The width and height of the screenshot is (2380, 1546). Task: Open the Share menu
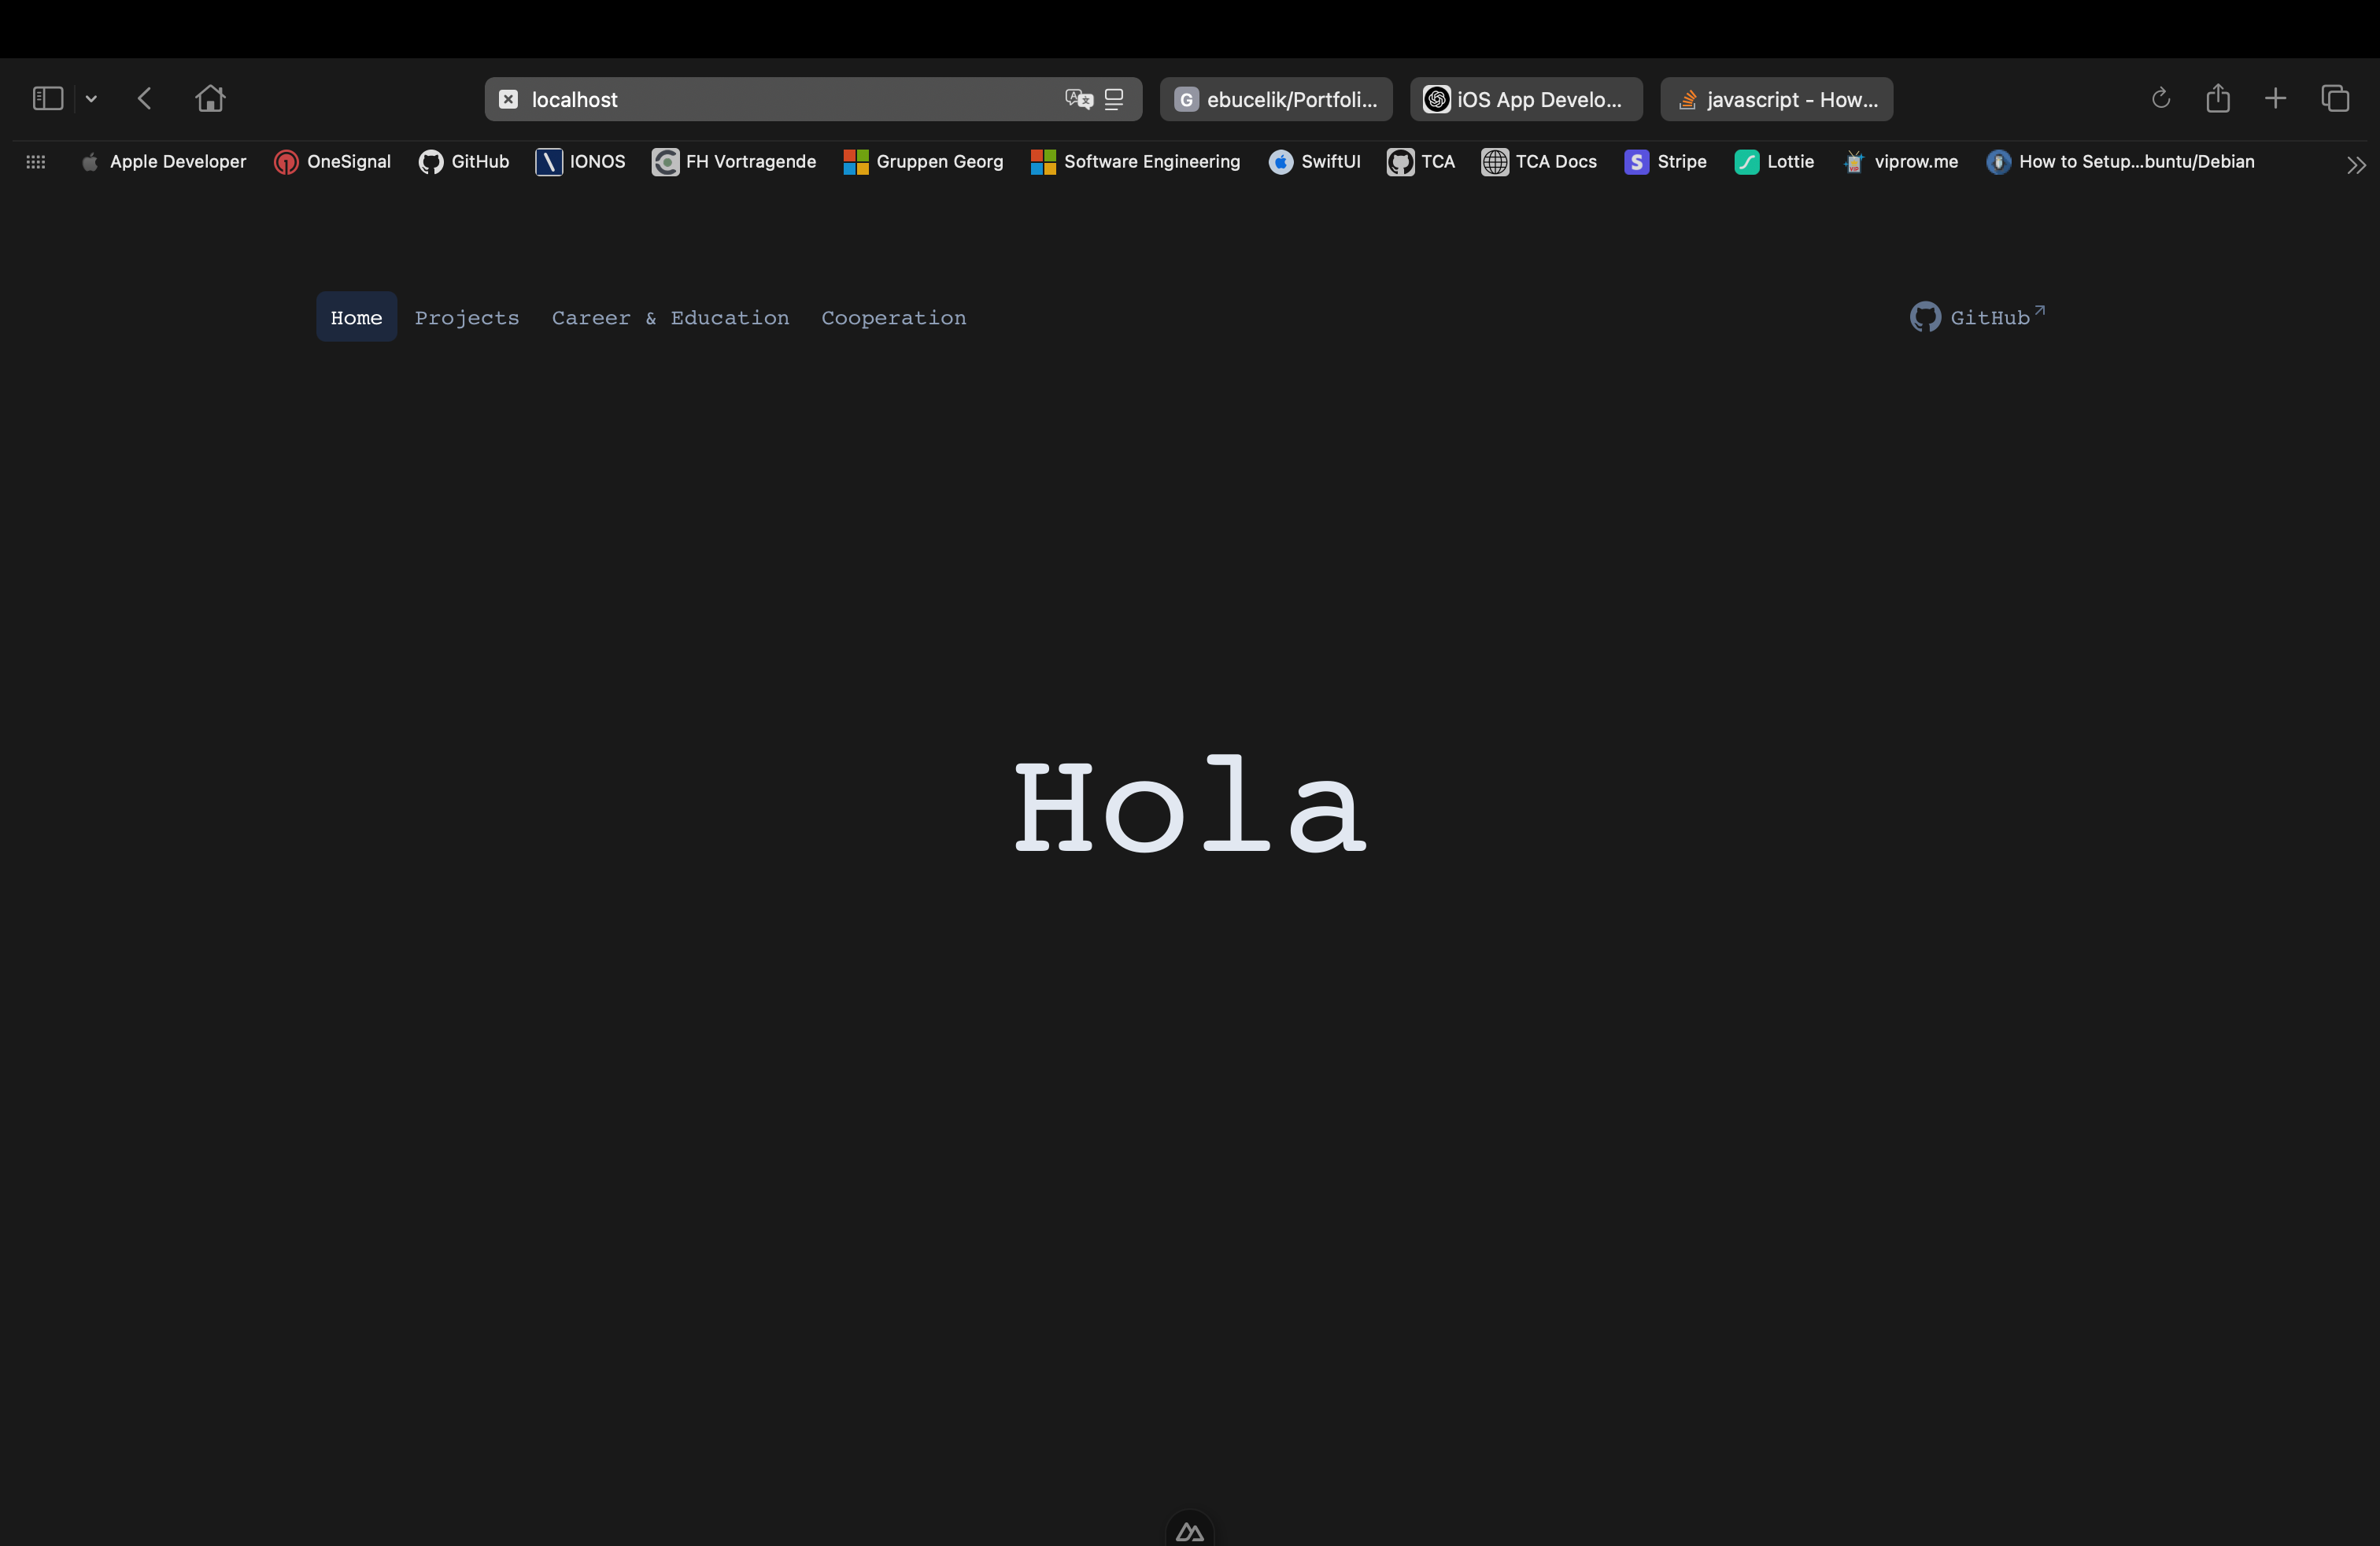coord(2218,98)
